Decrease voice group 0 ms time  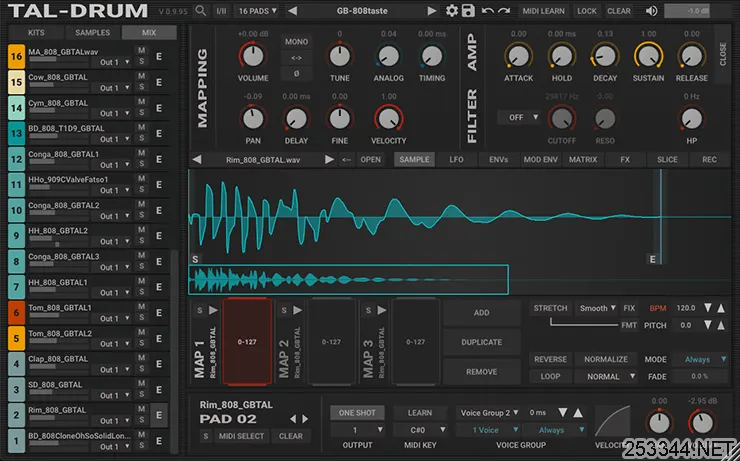(563, 413)
